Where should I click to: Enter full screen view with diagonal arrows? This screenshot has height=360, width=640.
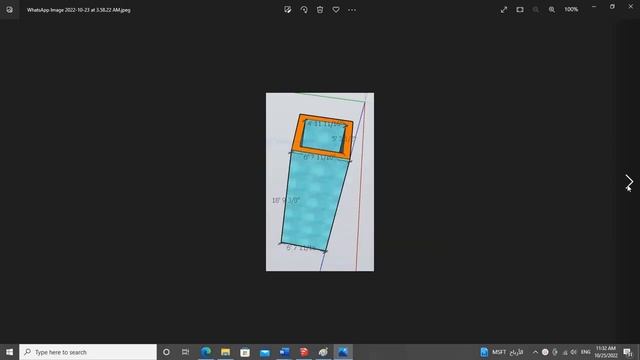click(x=504, y=10)
